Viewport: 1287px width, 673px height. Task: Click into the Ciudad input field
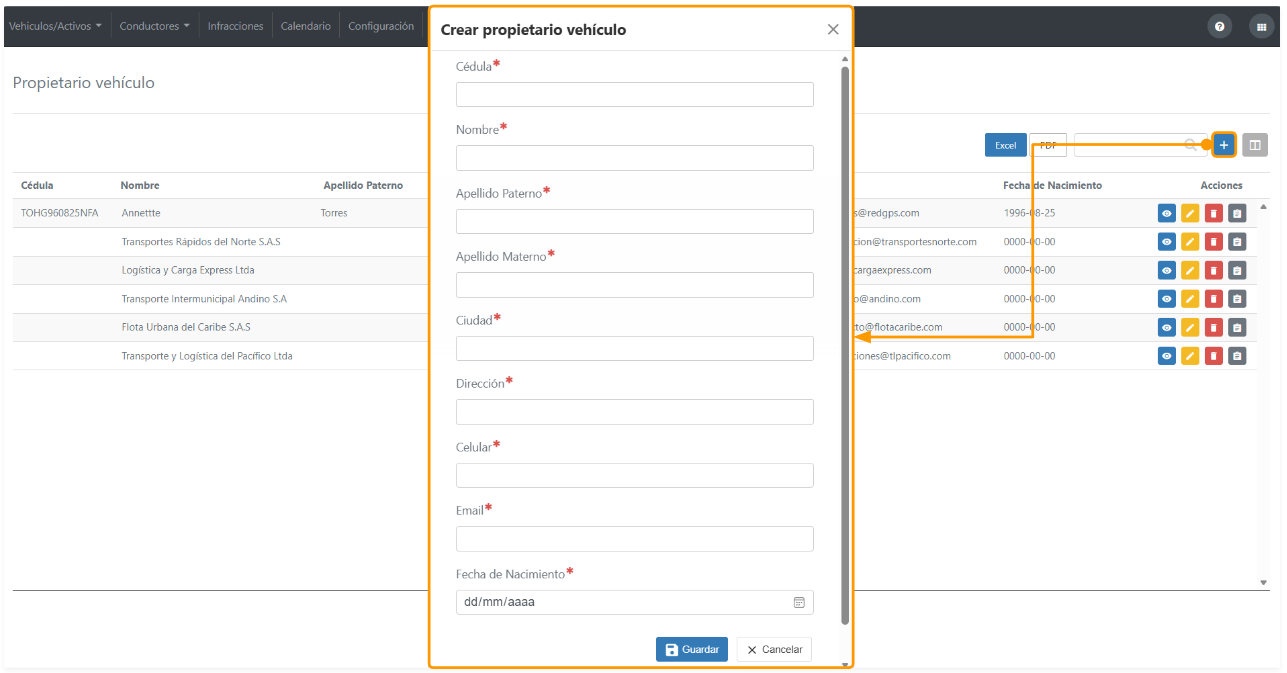(x=635, y=348)
